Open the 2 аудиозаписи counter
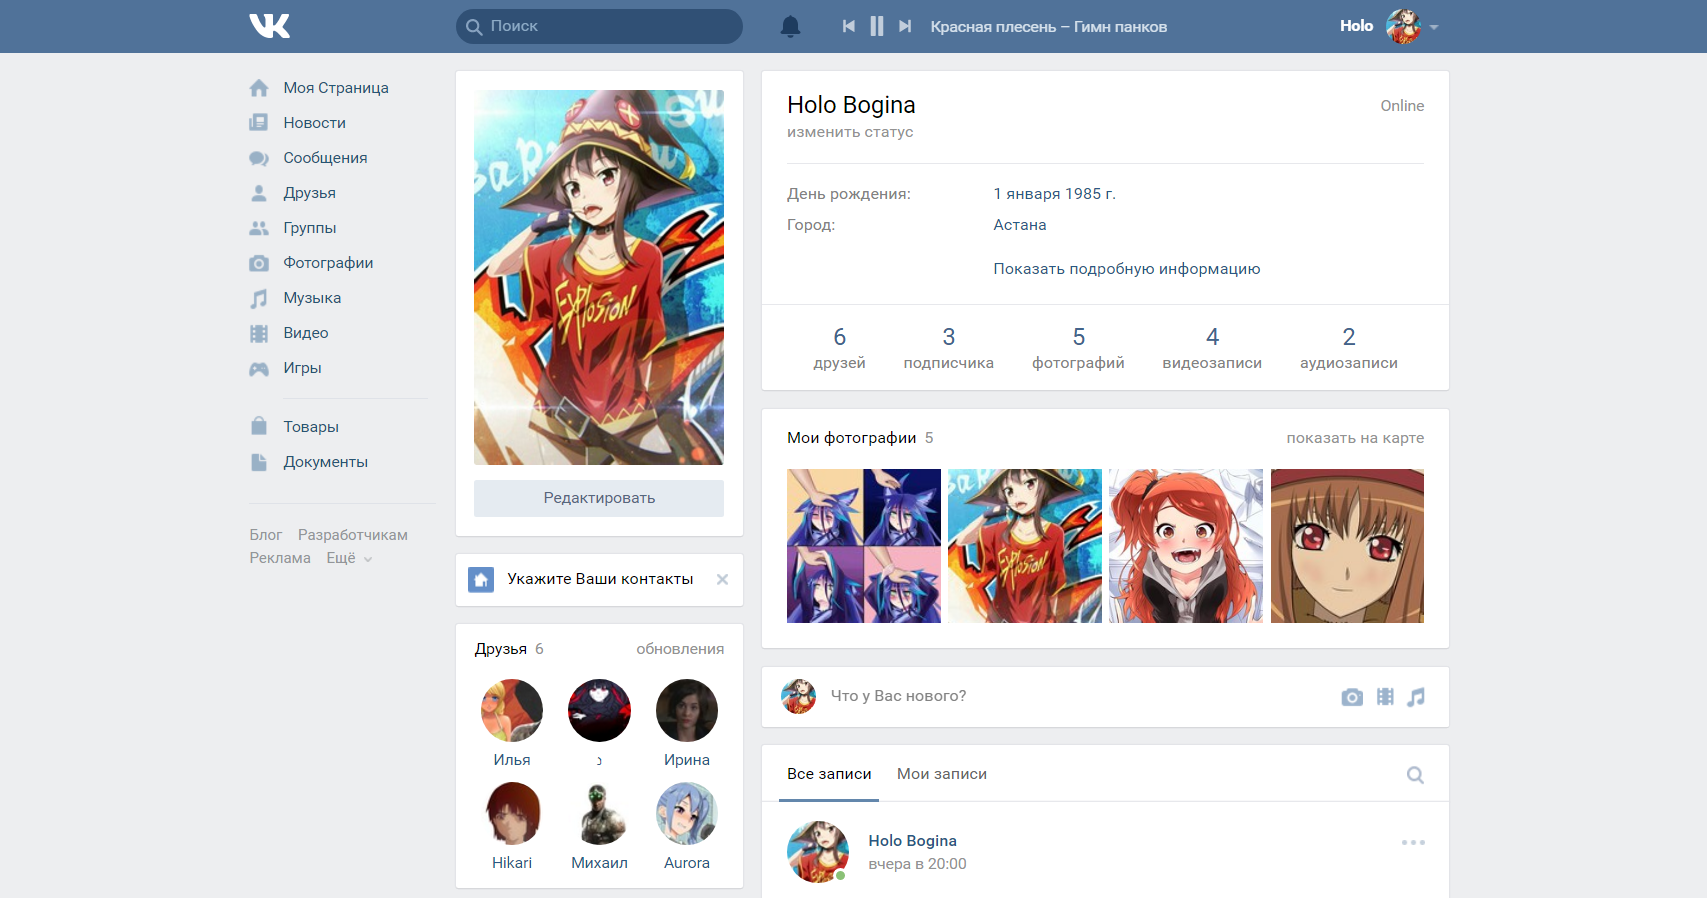1707x898 pixels. click(1349, 347)
